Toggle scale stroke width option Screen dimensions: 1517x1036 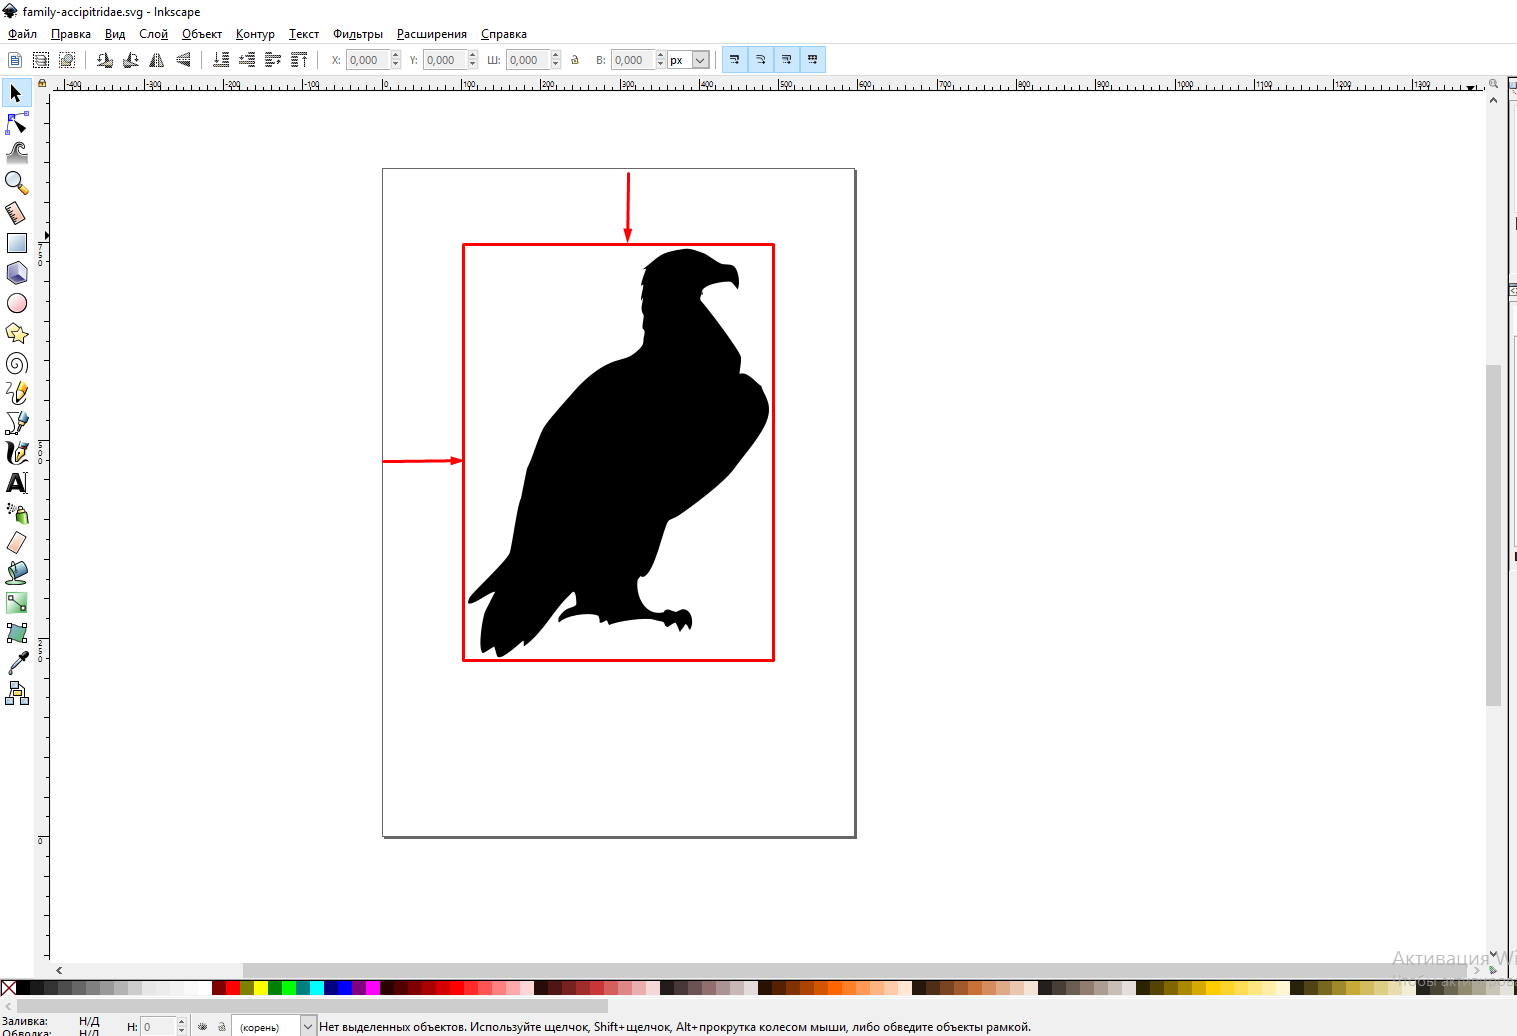click(734, 60)
